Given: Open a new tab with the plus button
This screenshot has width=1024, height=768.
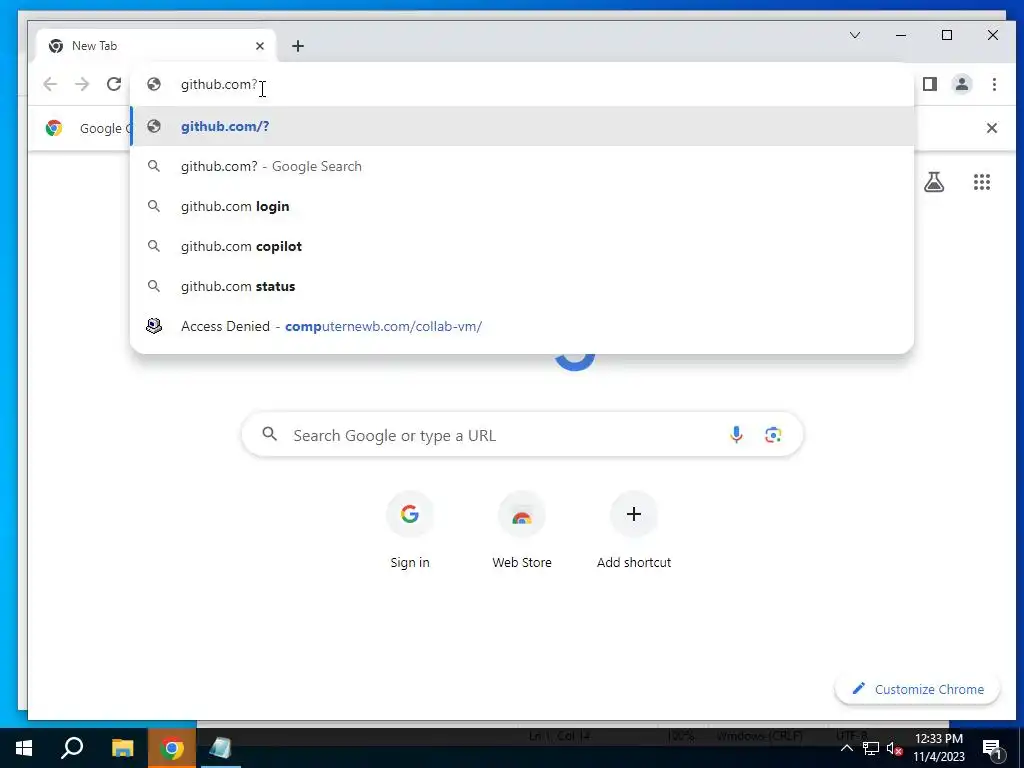Looking at the screenshot, I should tap(298, 46).
